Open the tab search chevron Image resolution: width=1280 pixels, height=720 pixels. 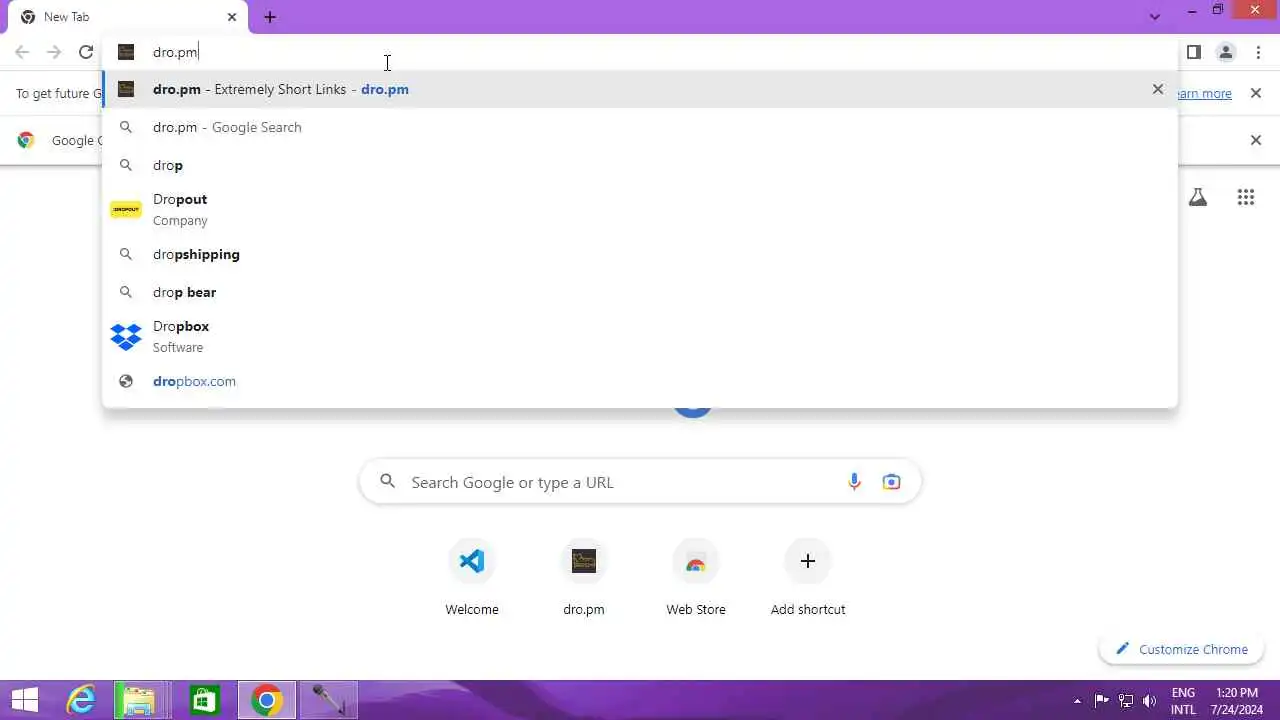click(x=1155, y=17)
